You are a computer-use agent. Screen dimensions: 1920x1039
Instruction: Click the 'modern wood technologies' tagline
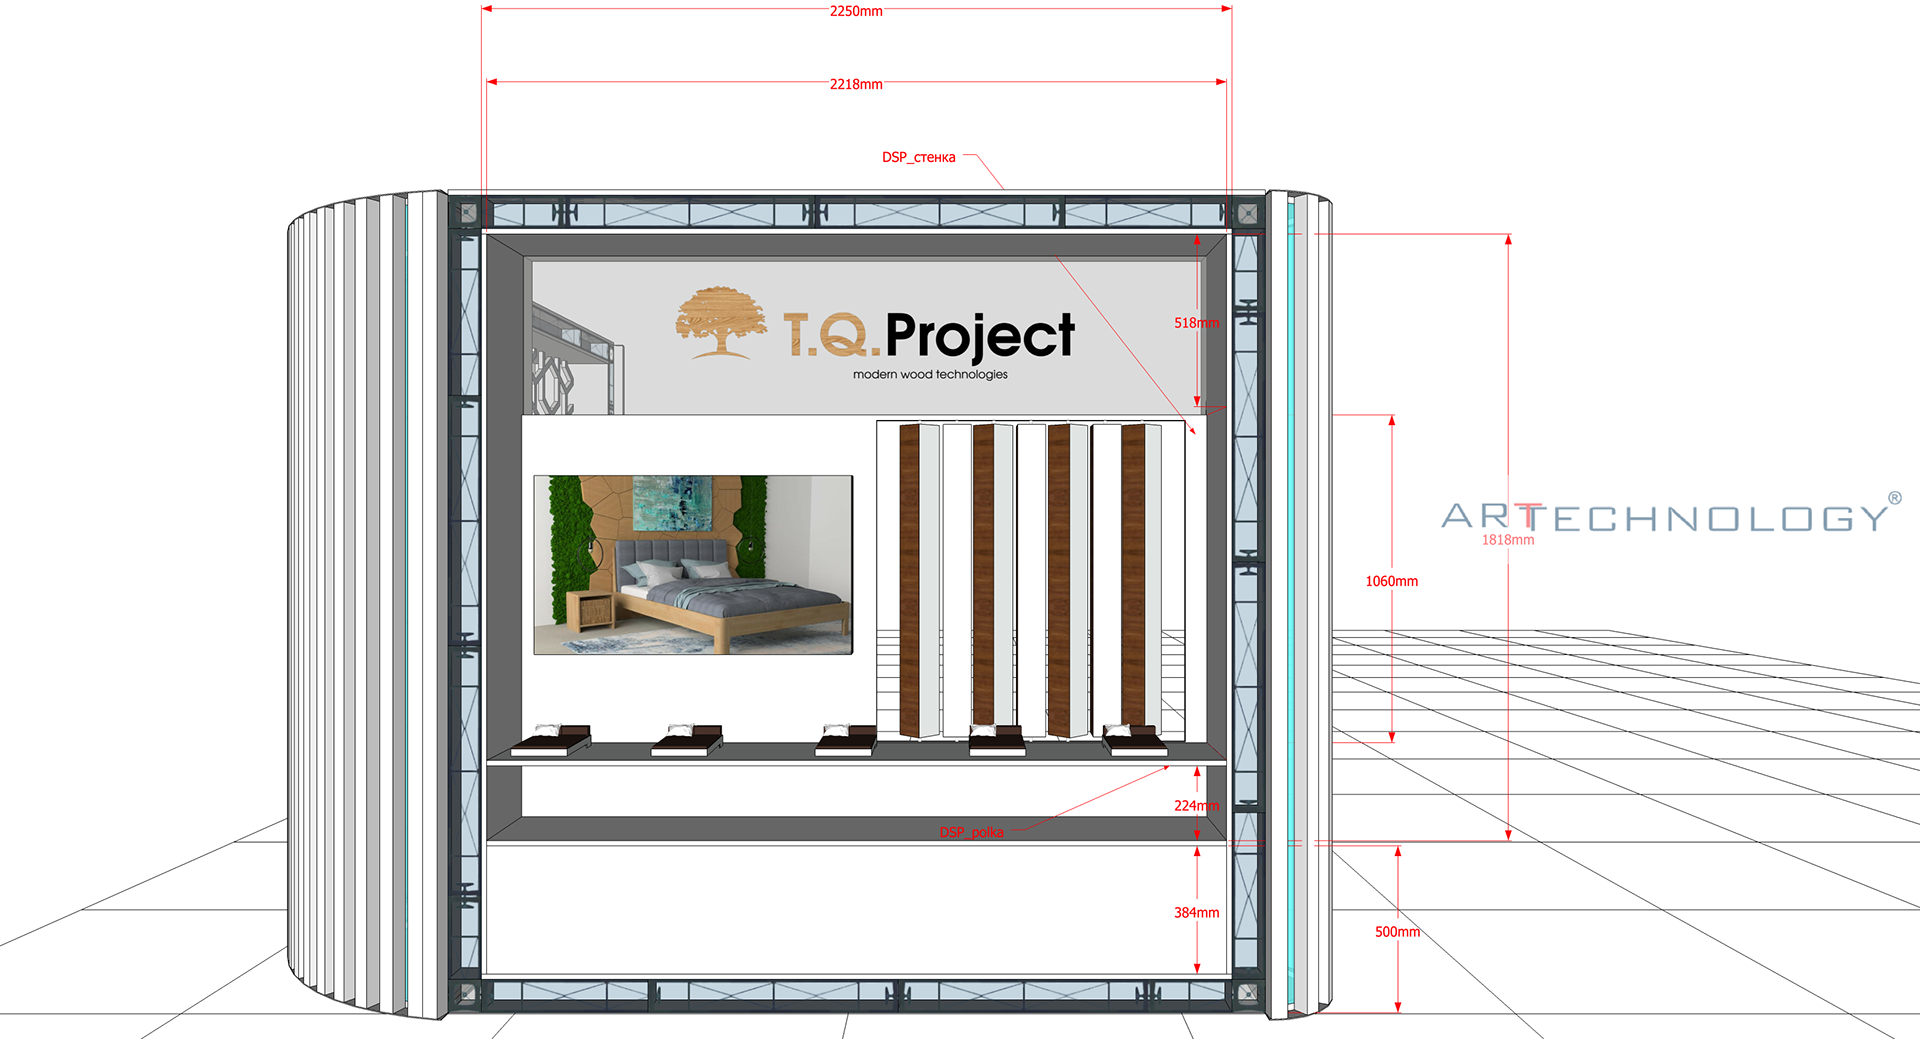(x=930, y=374)
